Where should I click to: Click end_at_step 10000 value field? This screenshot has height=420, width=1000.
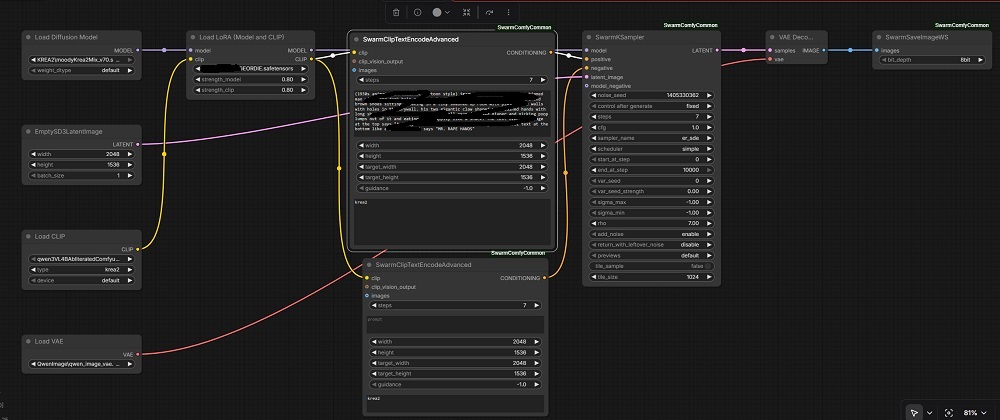coord(652,170)
